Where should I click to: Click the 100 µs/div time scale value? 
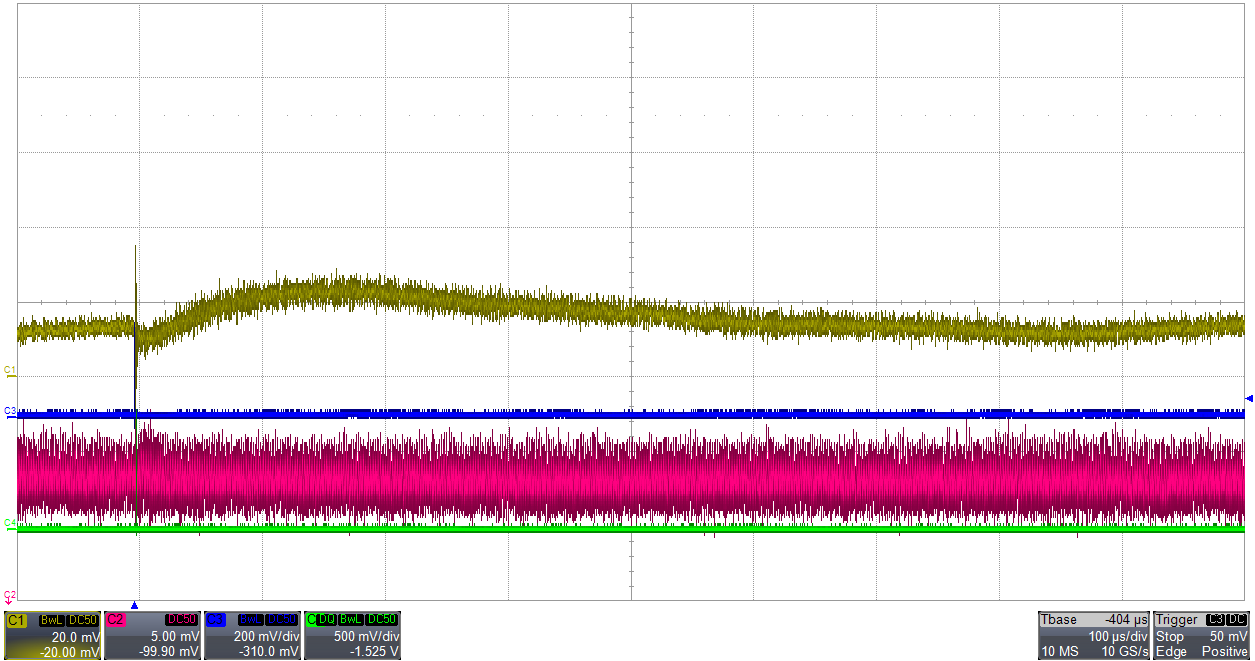click(1119, 636)
